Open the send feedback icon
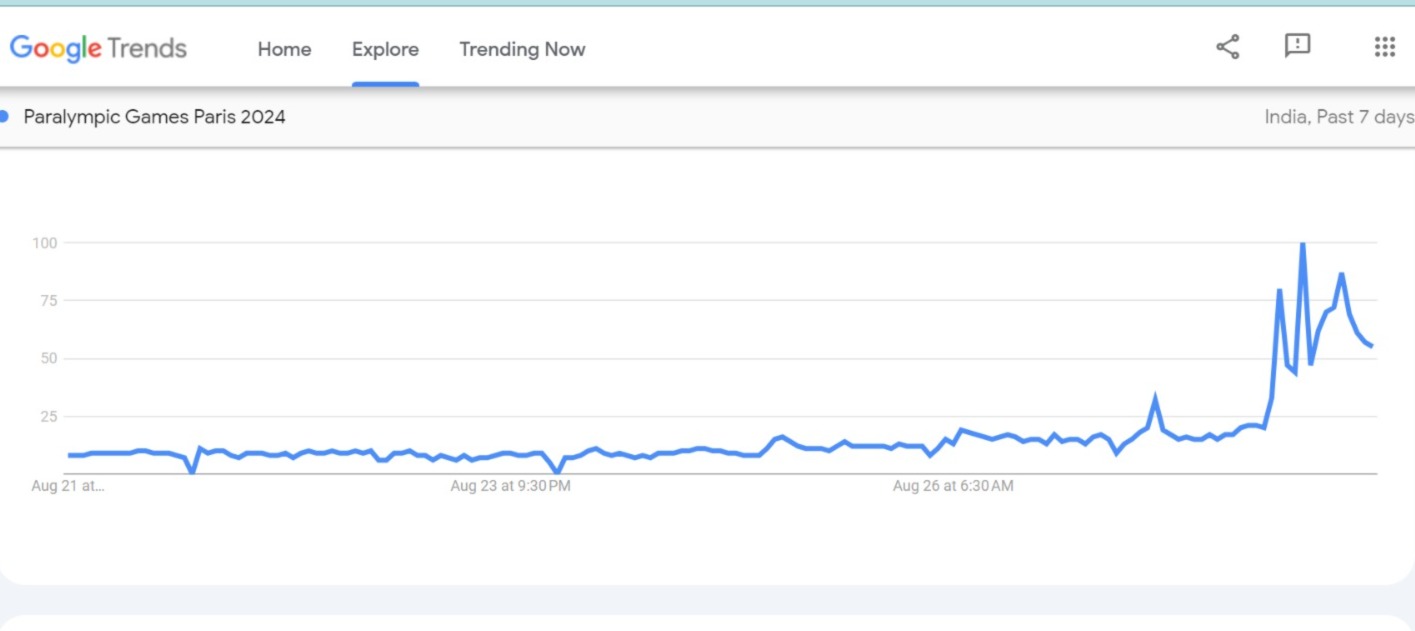Image resolution: width=1415 pixels, height=631 pixels. tap(1297, 46)
